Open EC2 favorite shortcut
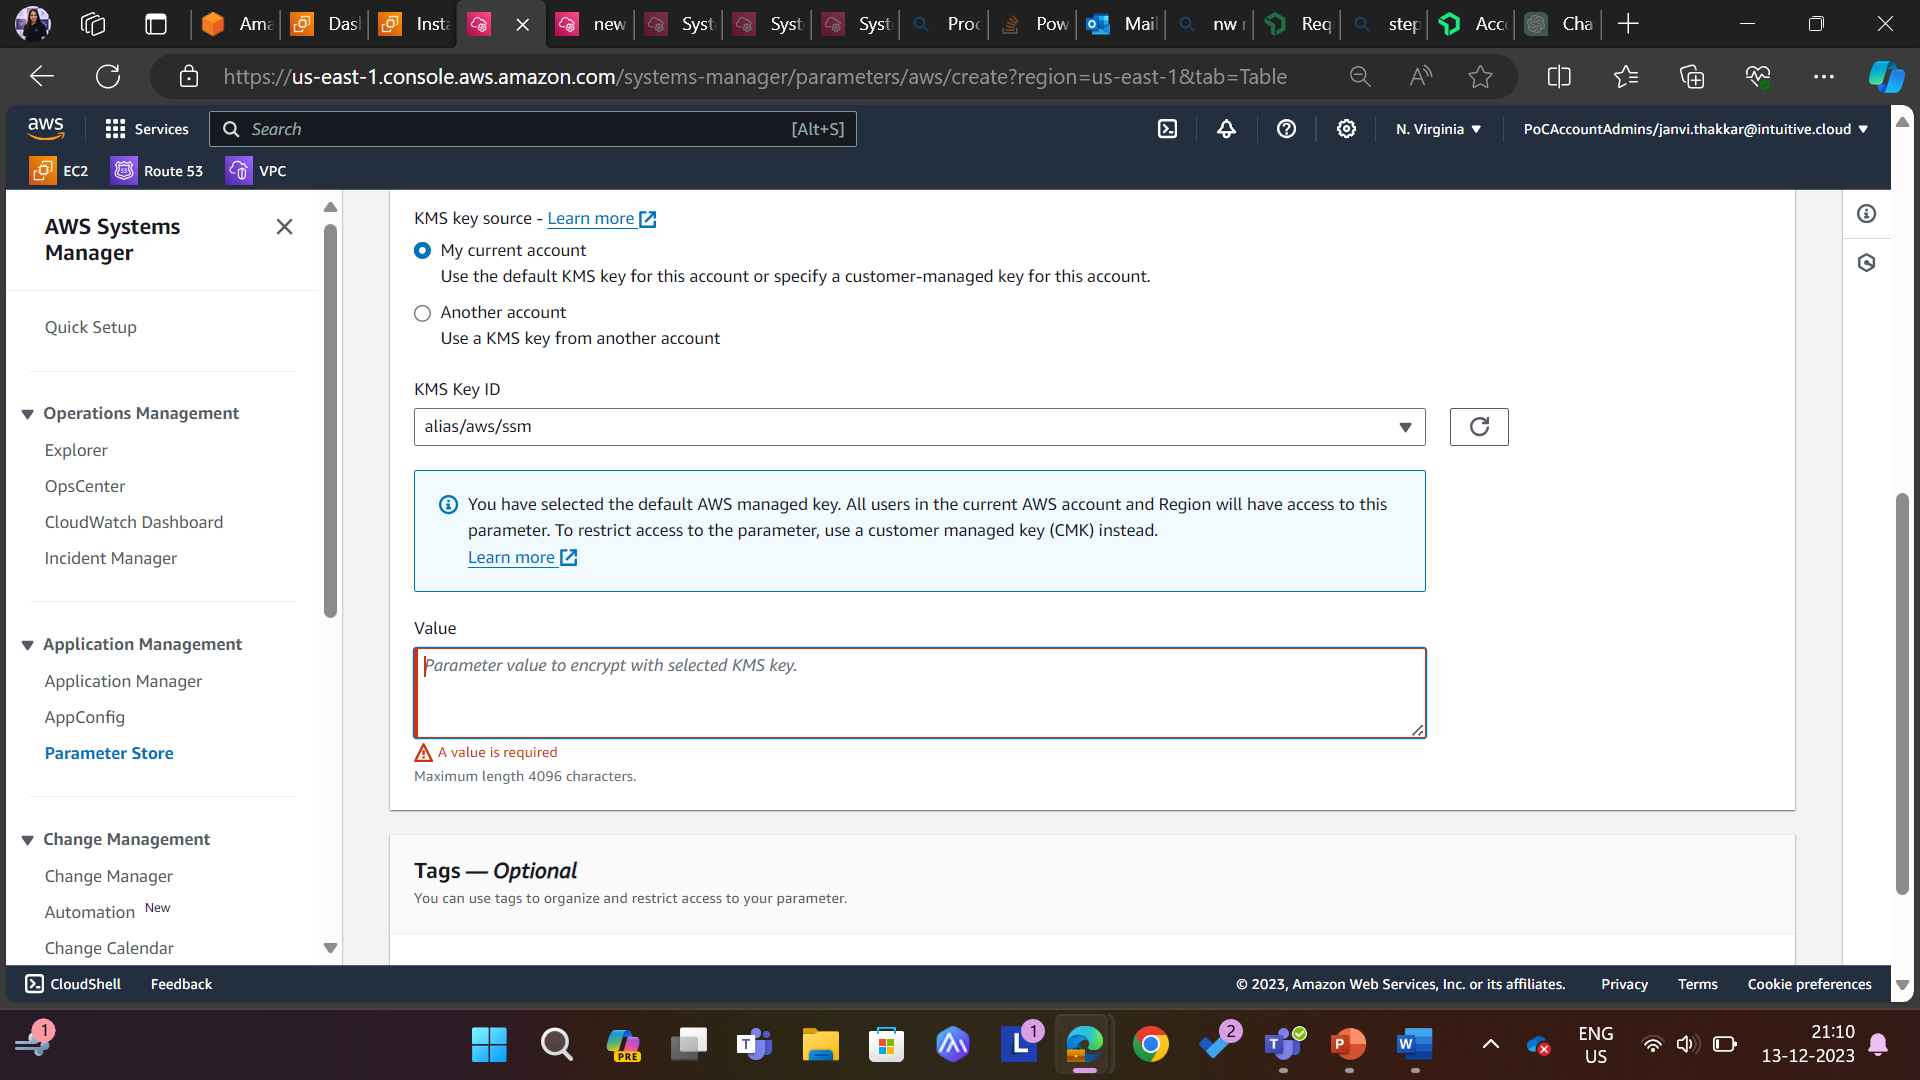1920x1080 pixels. click(x=60, y=171)
